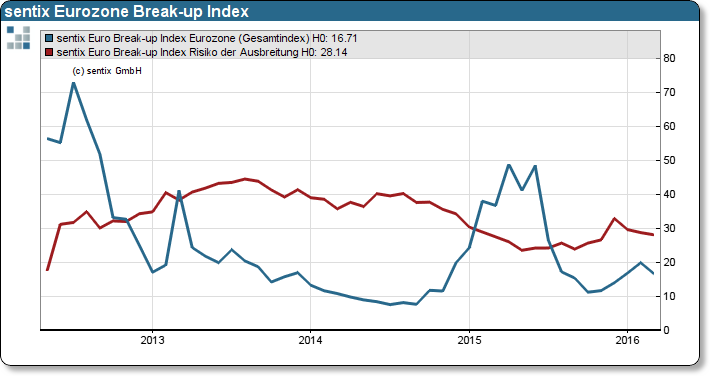Click the 2015 x-axis label
The image size is (710, 376).
click(470, 340)
